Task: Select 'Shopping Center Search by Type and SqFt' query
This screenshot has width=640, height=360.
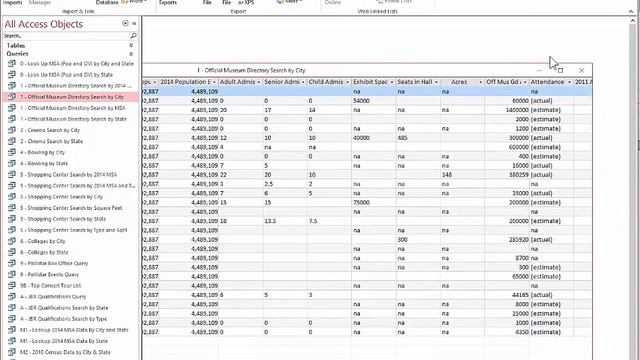Action: (71, 230)
